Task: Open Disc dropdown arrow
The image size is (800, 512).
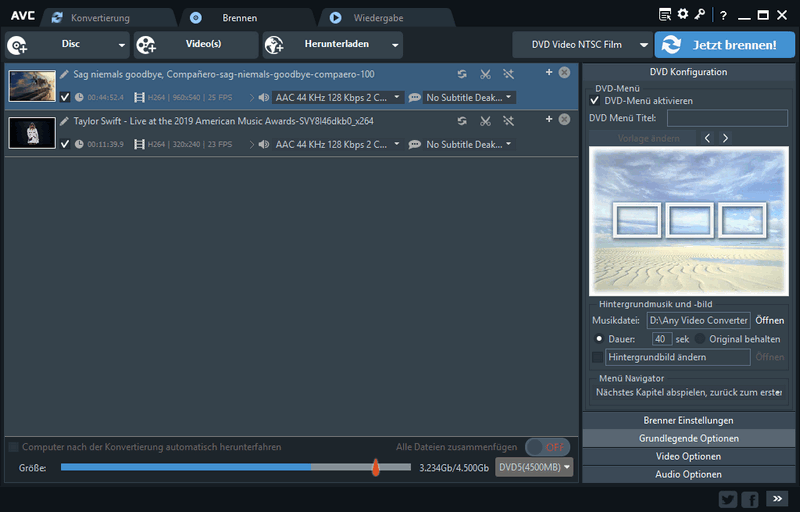Action: (121, 45)
